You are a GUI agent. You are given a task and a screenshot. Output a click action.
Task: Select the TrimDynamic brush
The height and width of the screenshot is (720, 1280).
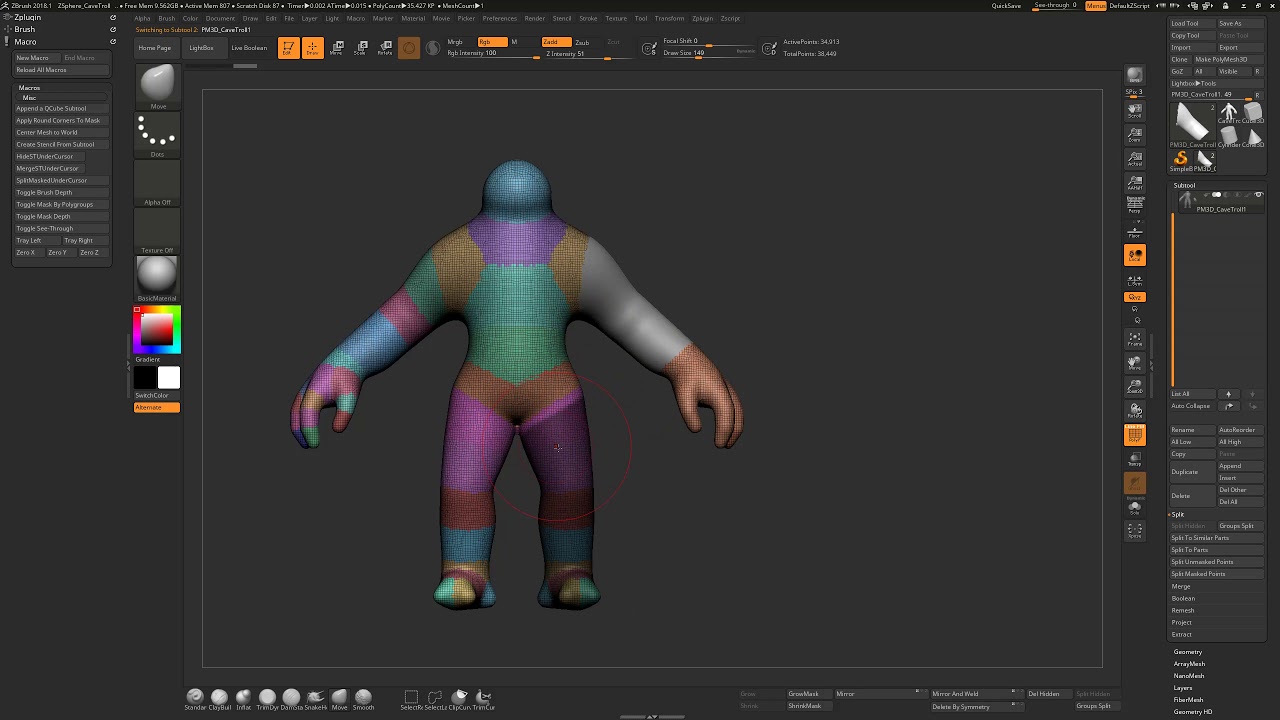click(267, 699)
